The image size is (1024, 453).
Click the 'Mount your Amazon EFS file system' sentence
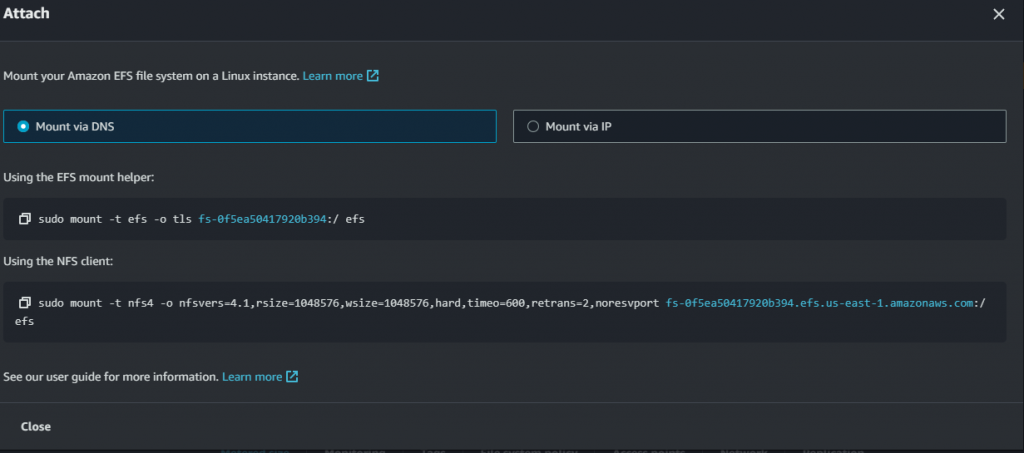pyautogui.click(x=152, y=76)
